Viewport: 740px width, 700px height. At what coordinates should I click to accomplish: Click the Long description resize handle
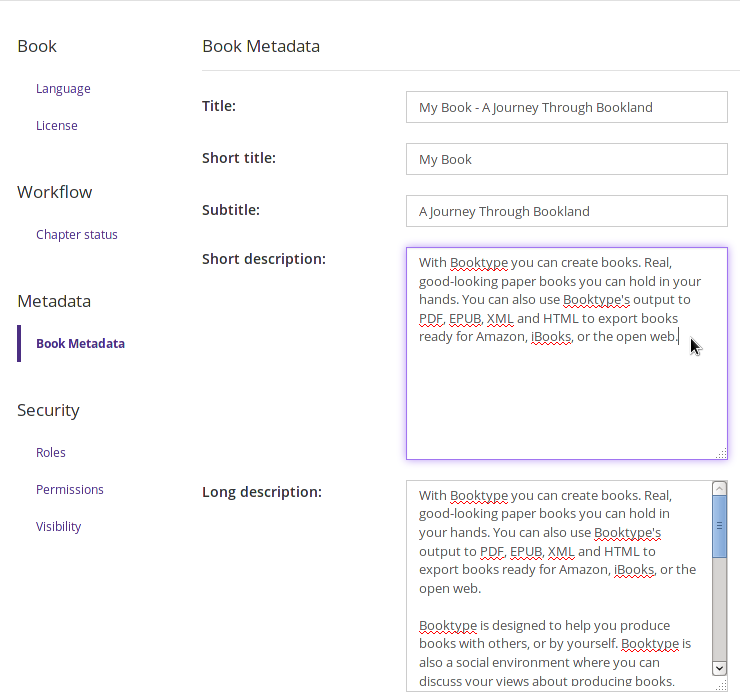pos(721,686)
